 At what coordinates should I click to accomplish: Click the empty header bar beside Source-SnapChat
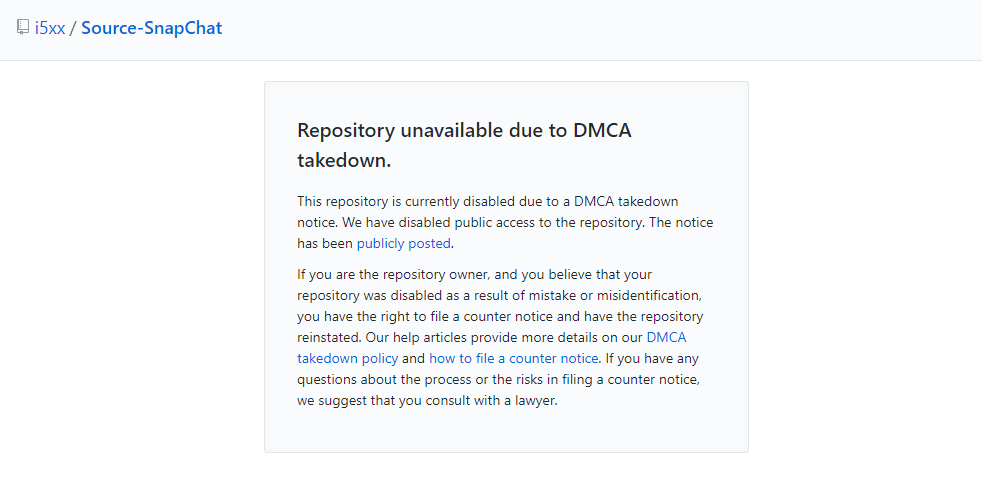pos(601,28)
